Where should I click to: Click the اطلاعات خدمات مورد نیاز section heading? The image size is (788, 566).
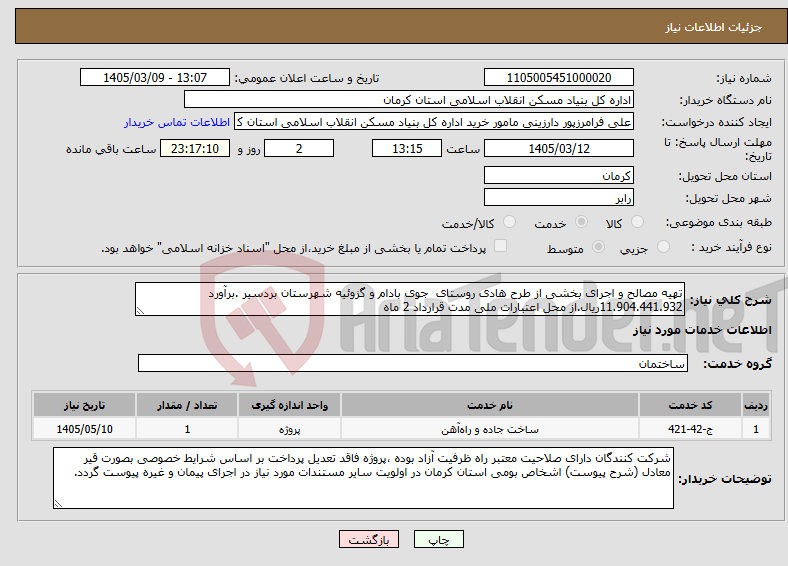[702, 330]
